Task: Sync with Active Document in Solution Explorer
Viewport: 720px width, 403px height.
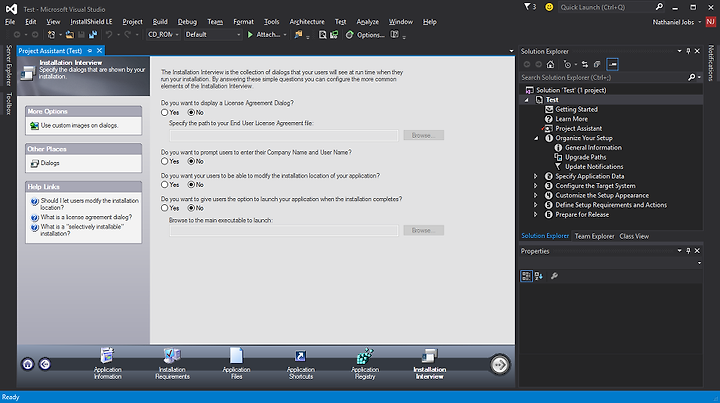Action: pos(585,64)
